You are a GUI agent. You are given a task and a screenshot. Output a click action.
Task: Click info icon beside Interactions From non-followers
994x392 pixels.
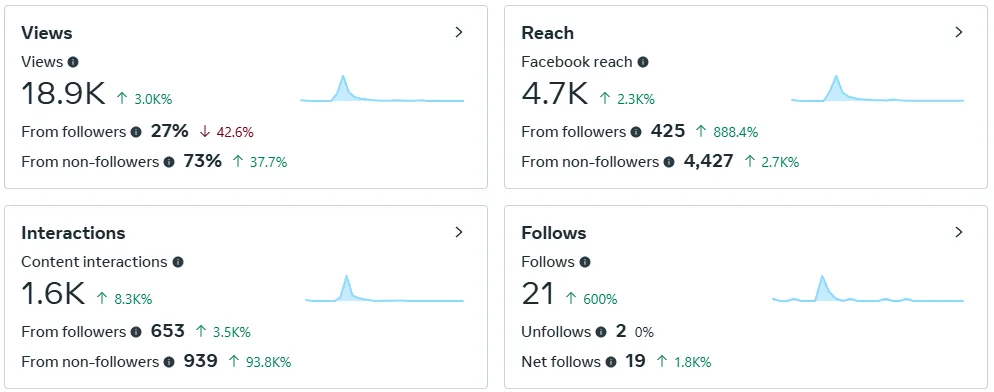(169, 362)
